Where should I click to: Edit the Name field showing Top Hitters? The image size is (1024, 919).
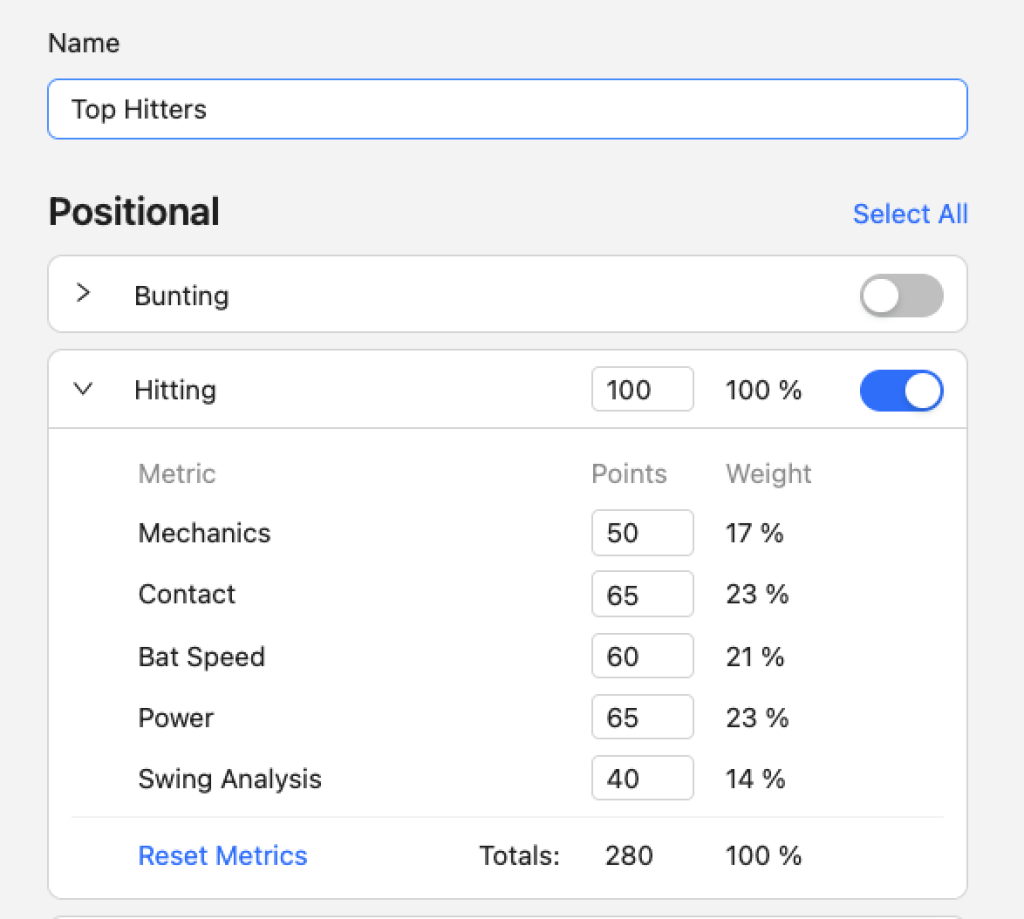(507, 108)
